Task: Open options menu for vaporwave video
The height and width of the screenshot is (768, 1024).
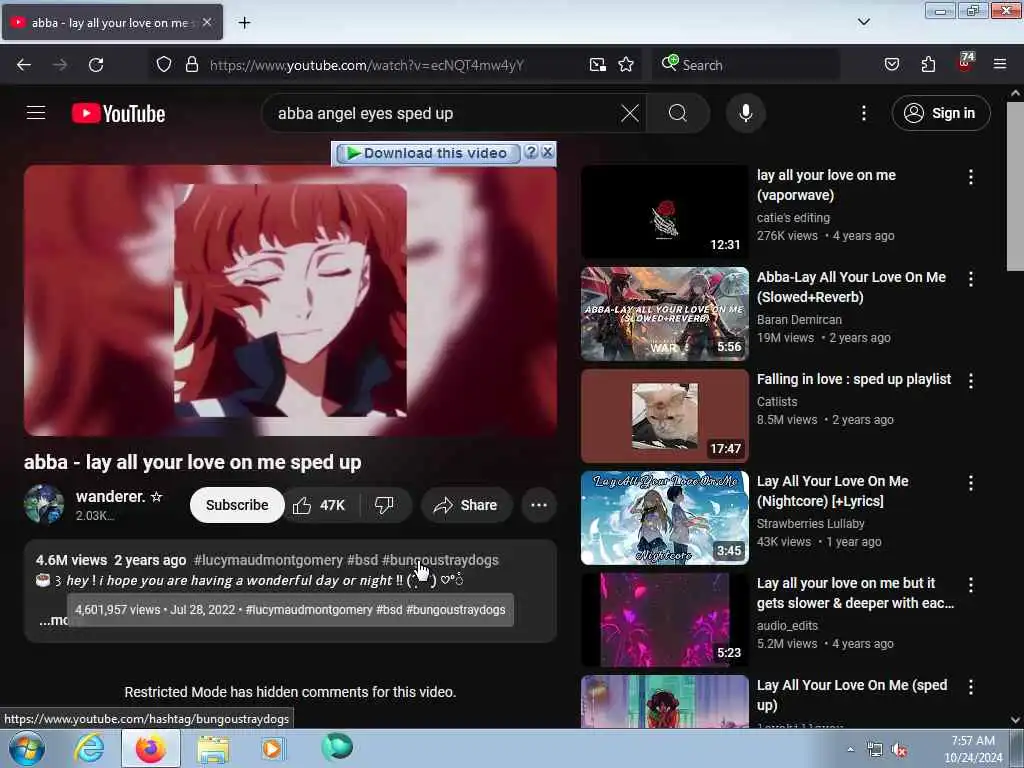Action: pos(970,176)
